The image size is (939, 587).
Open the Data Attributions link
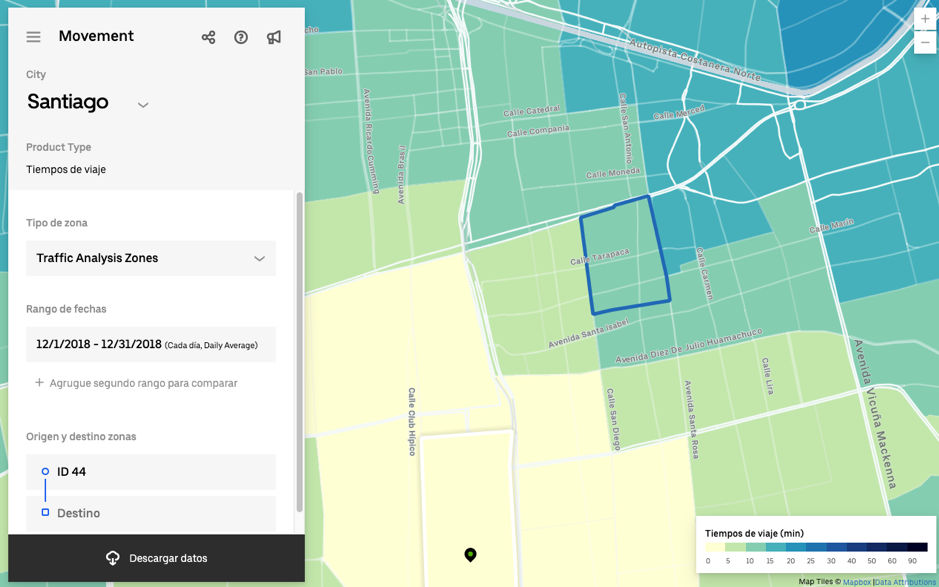pos(905,582)
